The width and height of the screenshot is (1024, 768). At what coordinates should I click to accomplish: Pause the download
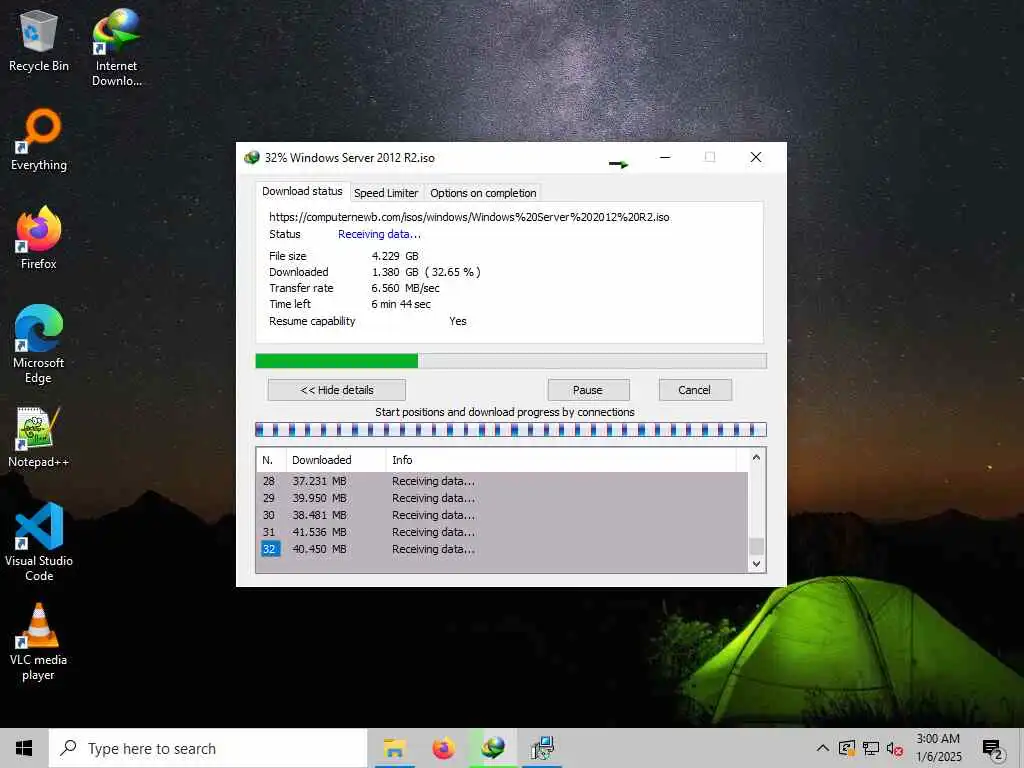(x=588, y=390)
